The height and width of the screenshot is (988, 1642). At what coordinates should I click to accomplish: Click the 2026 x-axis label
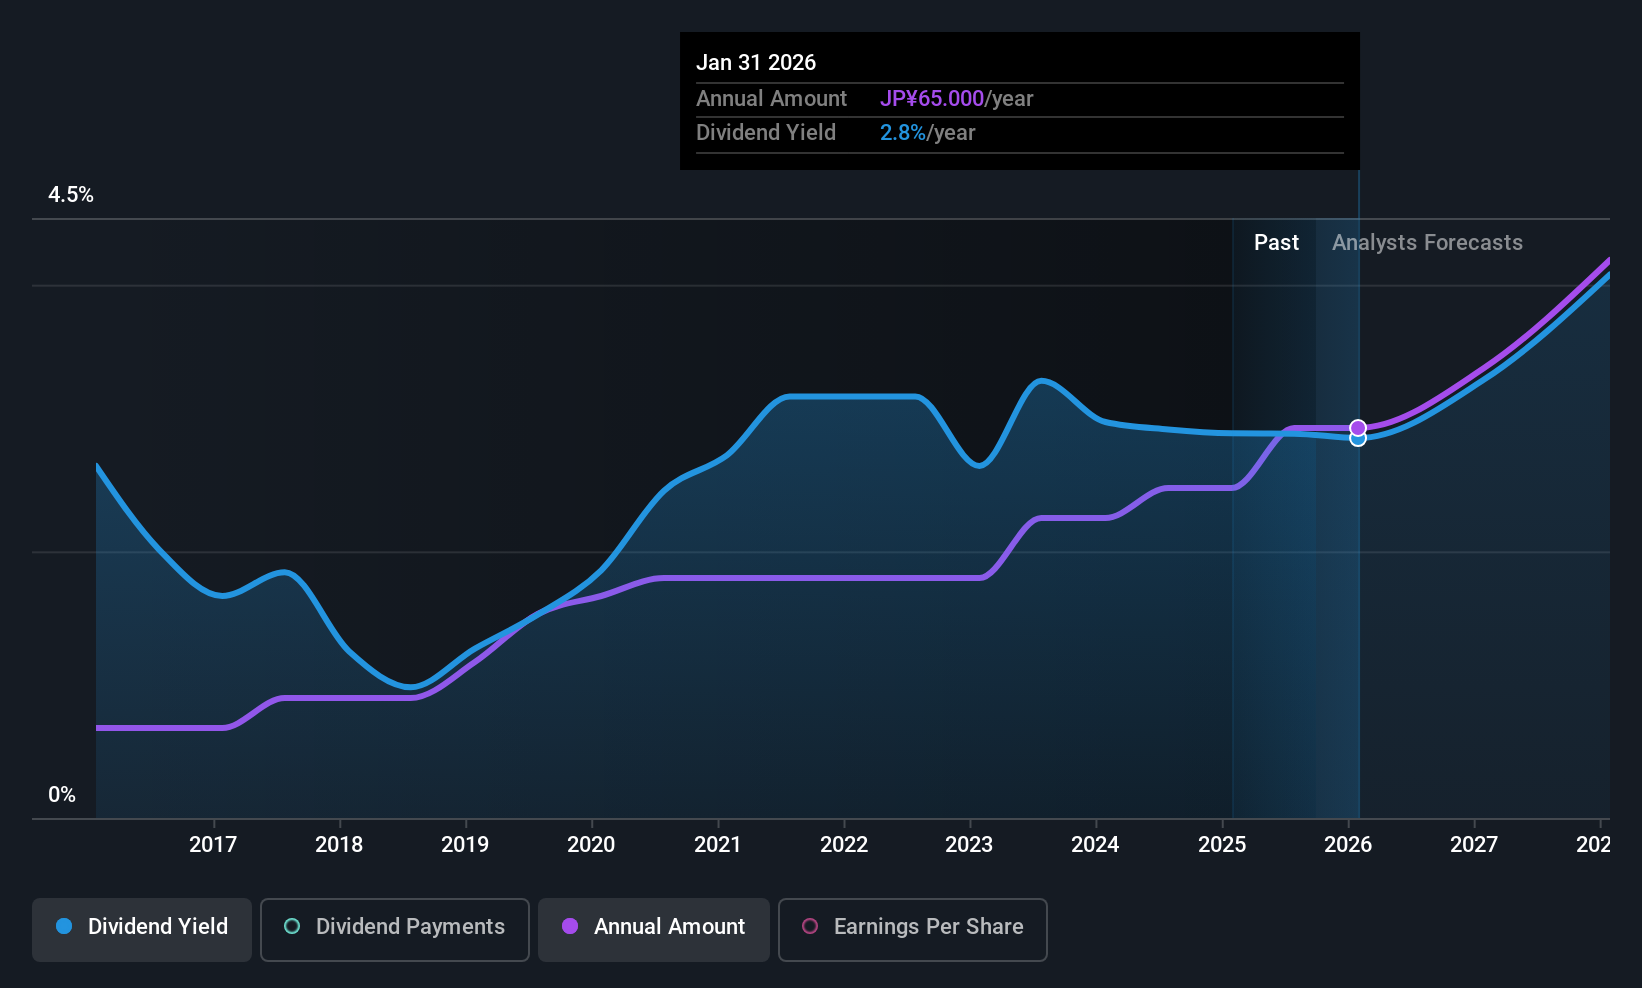[1348, 845]
